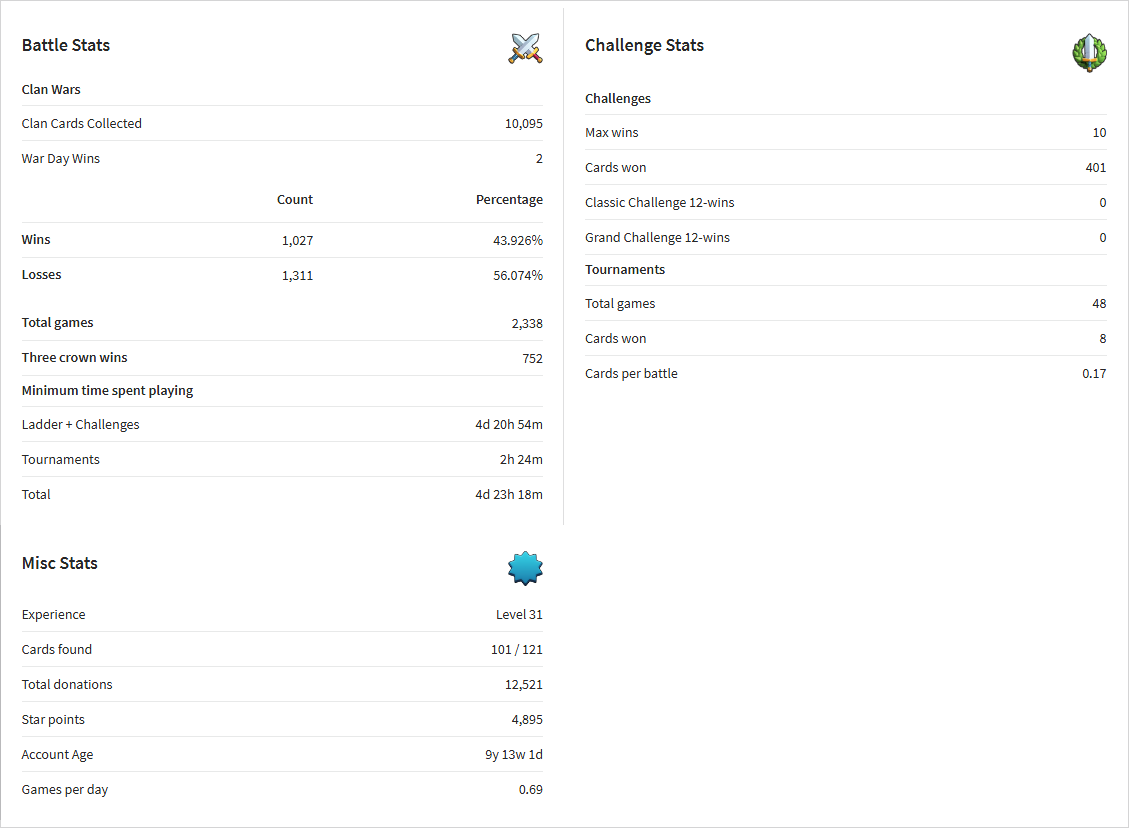This screenshot has width=1129, height=828.
Task: Click the Clan Cards Collected value 10,095
Action: pyautogui.click(x=523, y=124)
